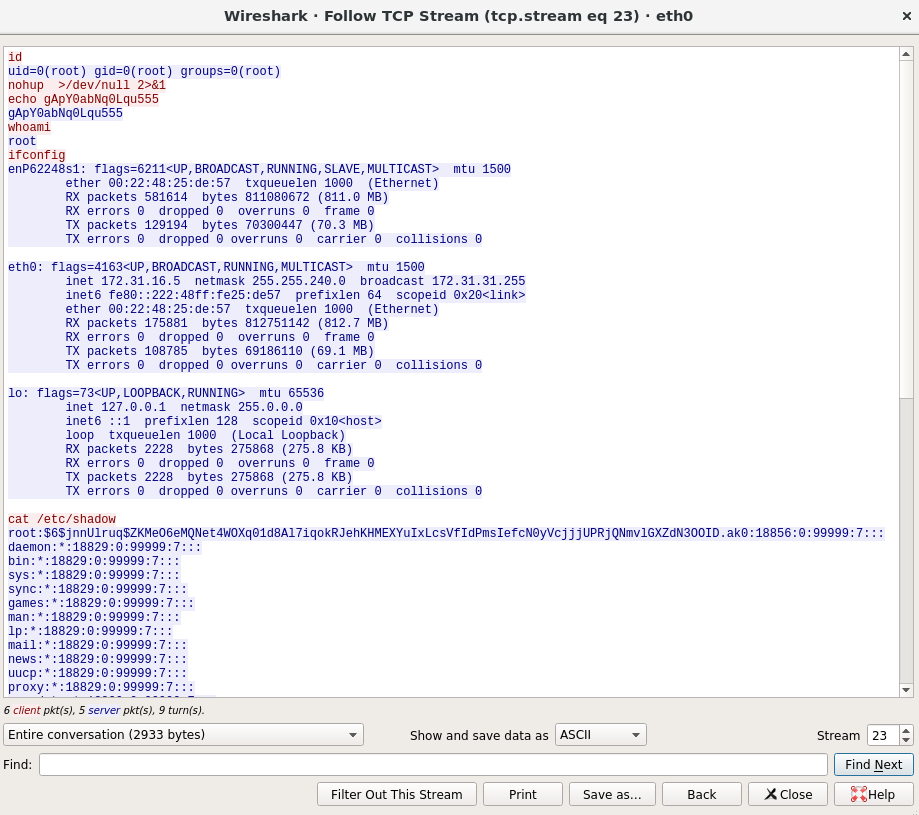This screenshot has height=815, width=919.
Task: Click the 'eth0: flags=4163' interface line
Action: tap(216, 267)
